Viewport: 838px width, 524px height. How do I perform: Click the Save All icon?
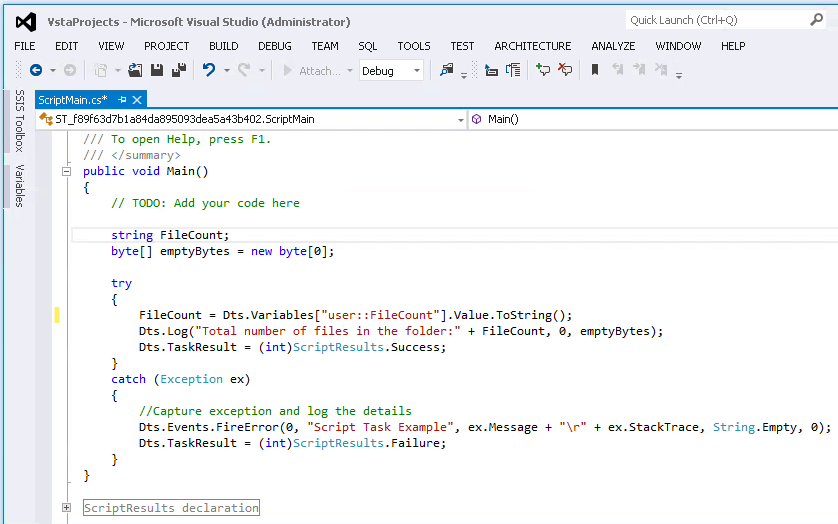[x=178, y=70]
